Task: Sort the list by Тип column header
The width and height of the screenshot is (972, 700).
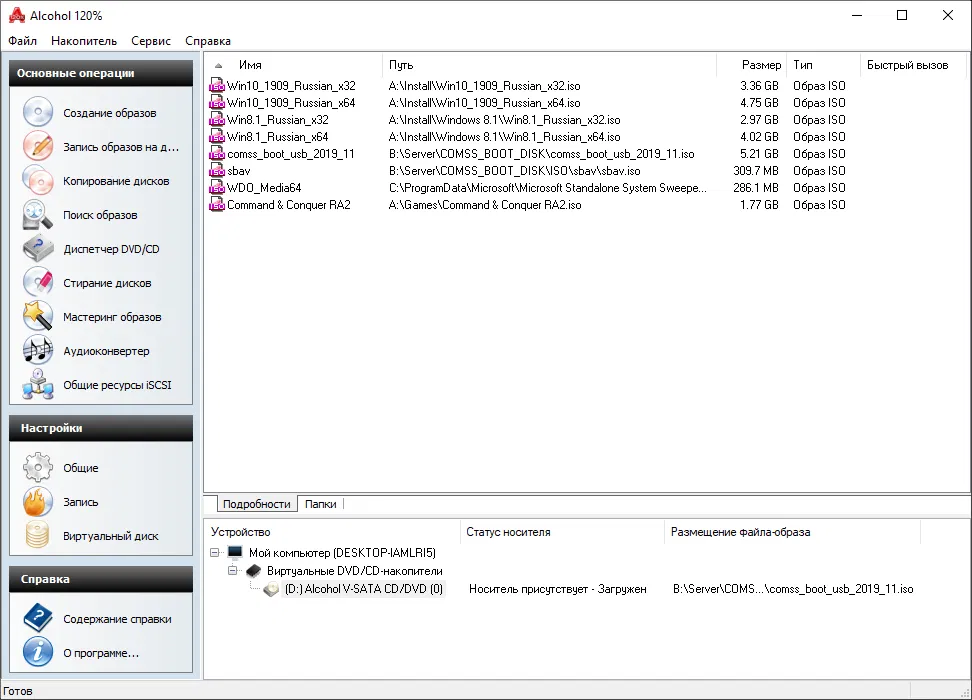Action: 823,64
